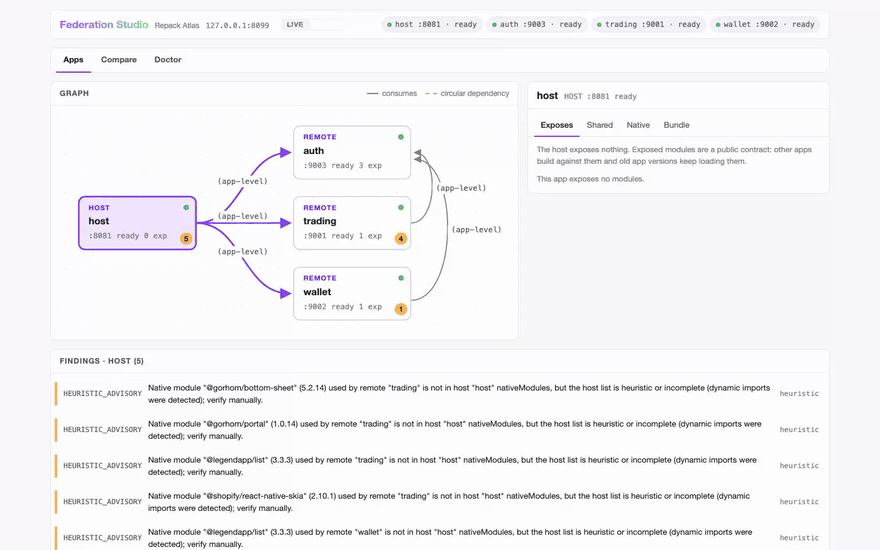The height and width of the screenshot is (550, 880).
Task: Click the trading :9001 ready status chip
Action: (649, 25)
